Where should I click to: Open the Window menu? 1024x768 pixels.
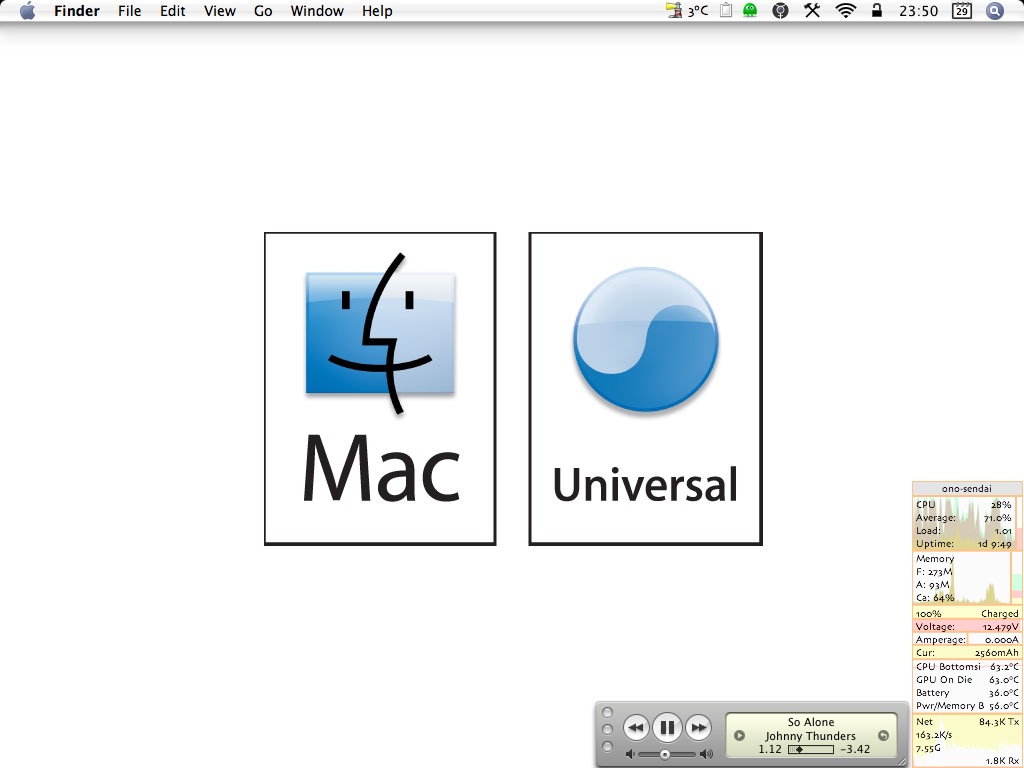click(x=317, y=11)
